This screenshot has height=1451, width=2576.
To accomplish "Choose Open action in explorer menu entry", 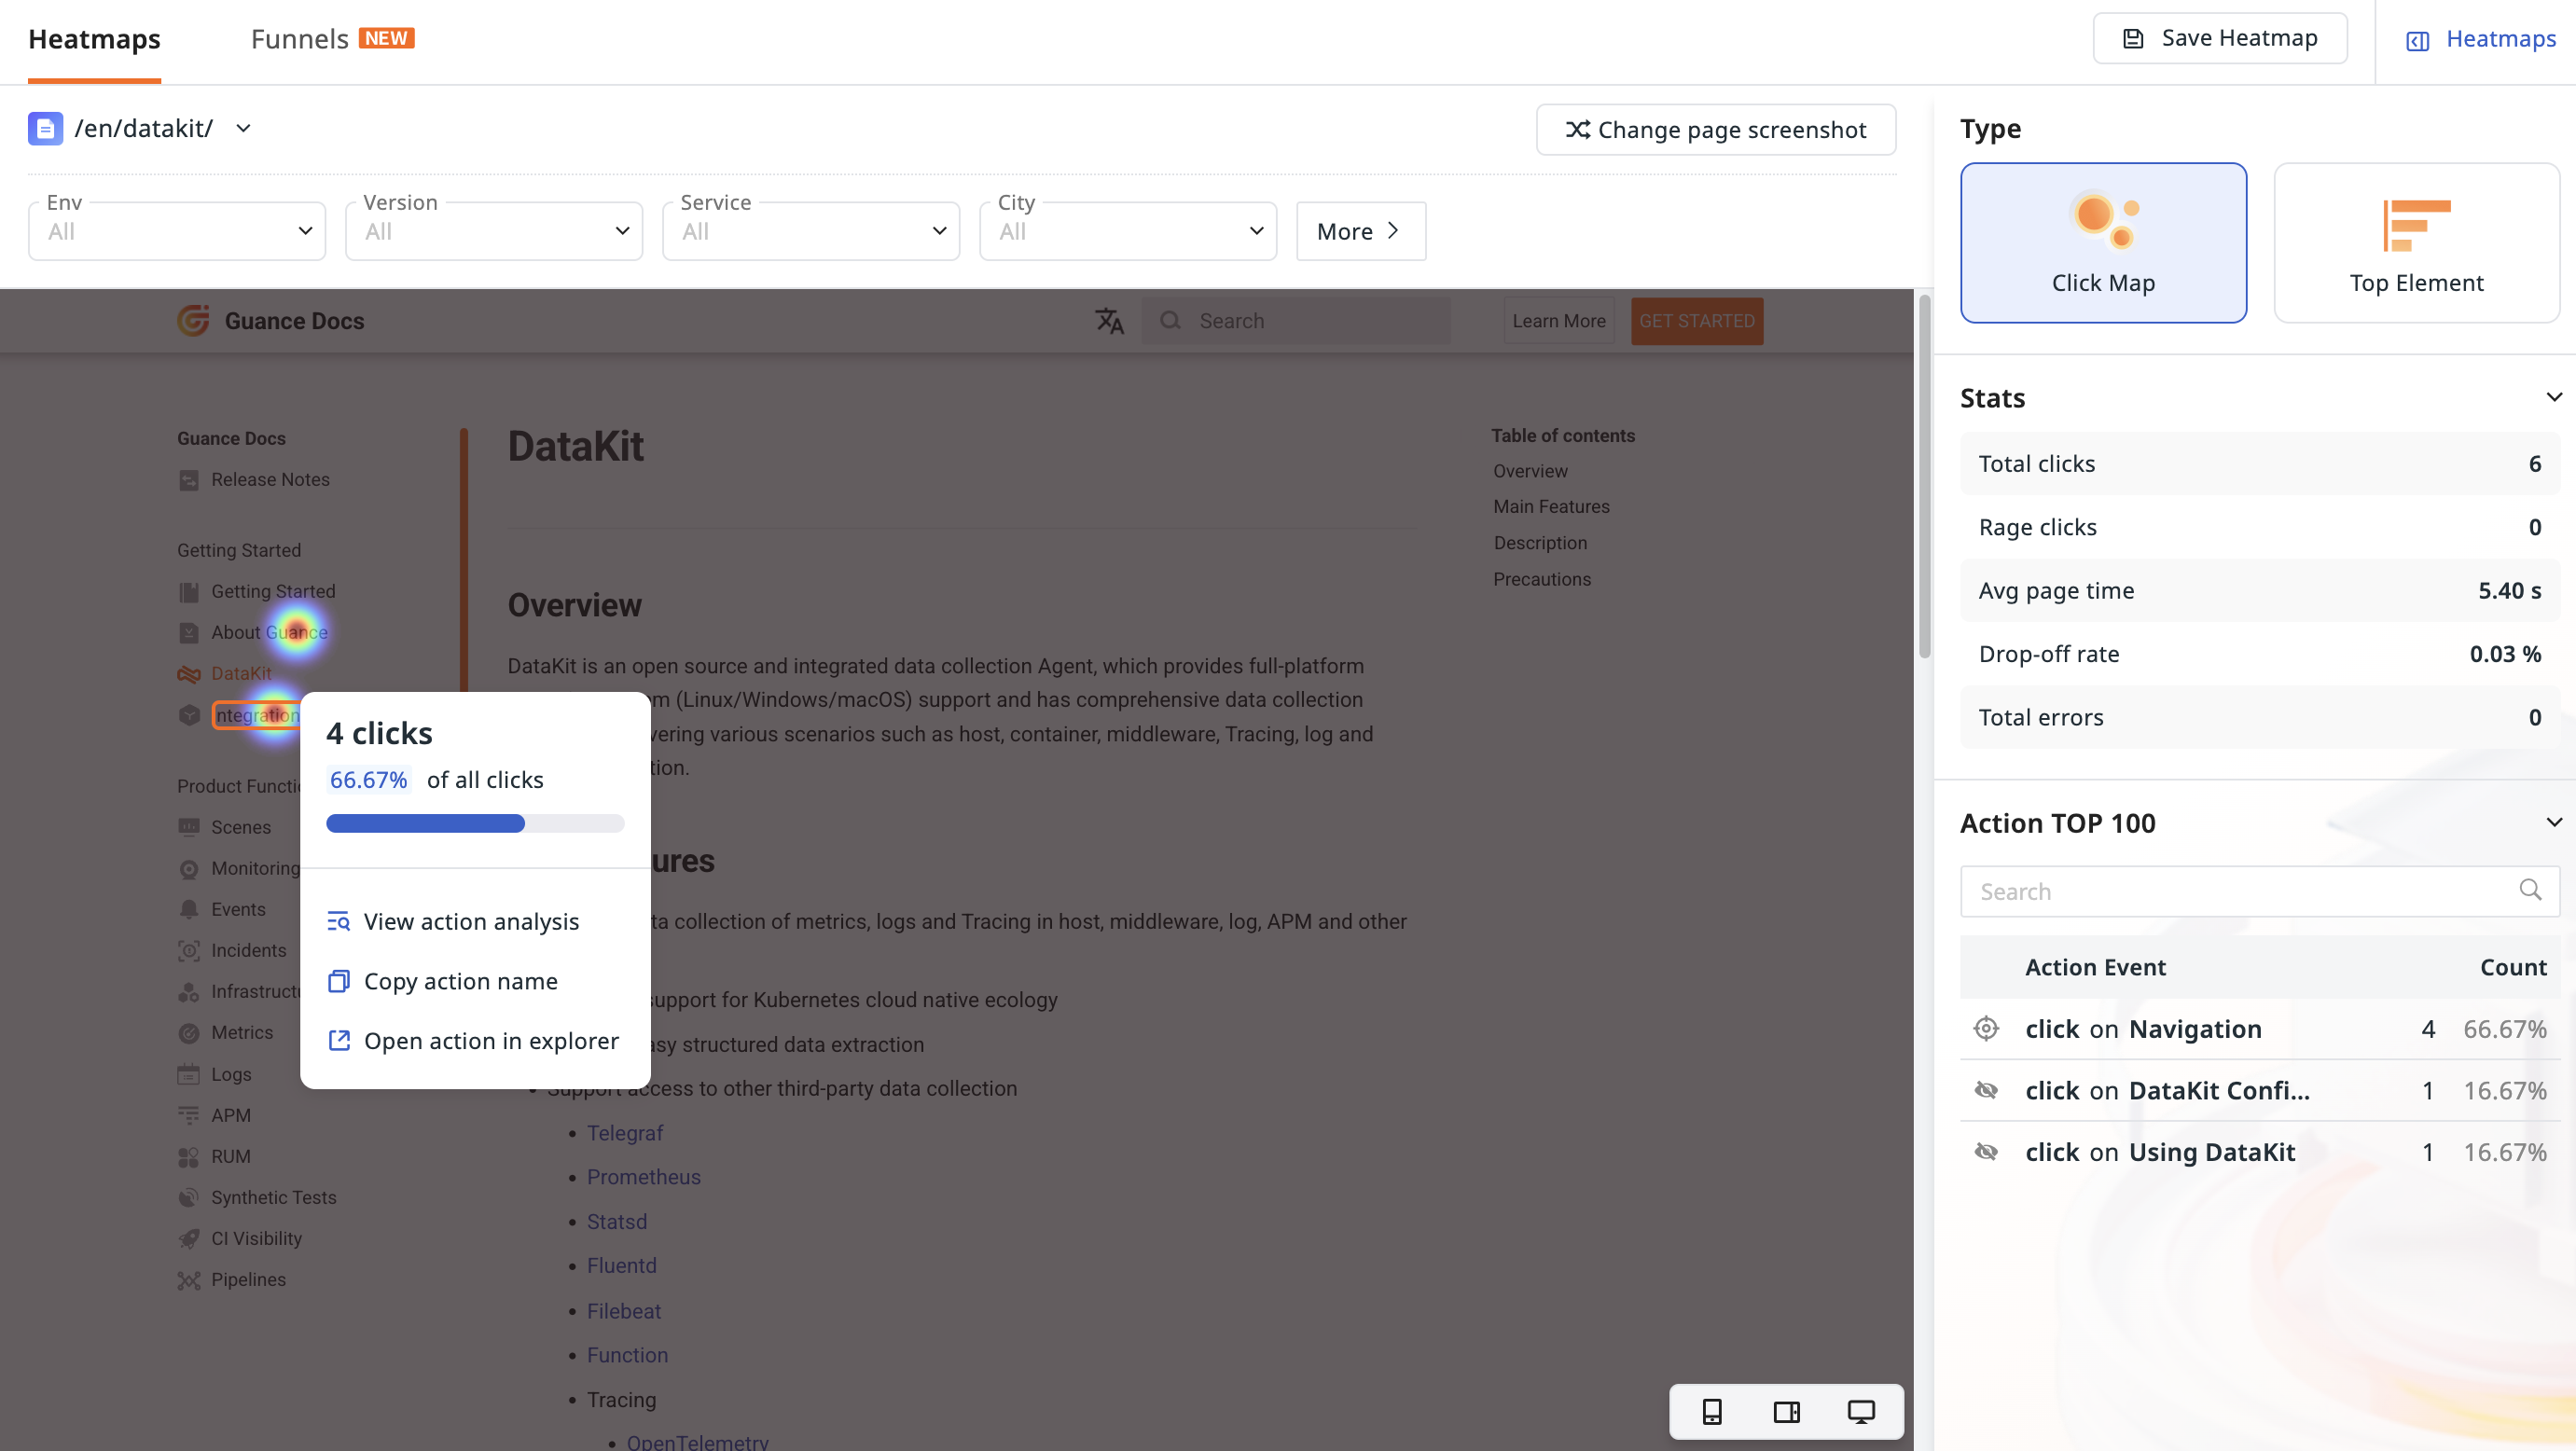I will click(475, 1040).
